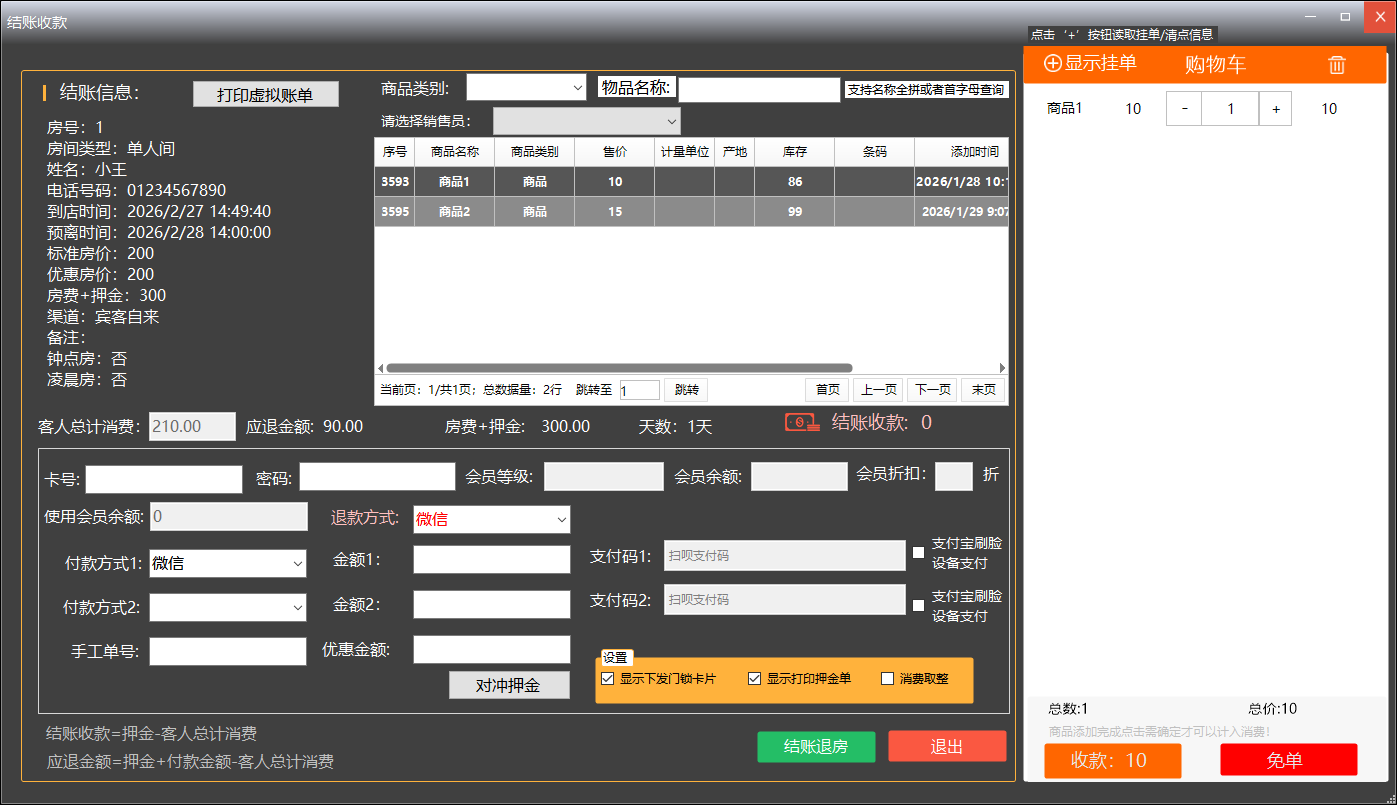Decrease 商品1 quantity with minus button
This screenshot has height=805, width=1397.
click(x=1184, y=109)
